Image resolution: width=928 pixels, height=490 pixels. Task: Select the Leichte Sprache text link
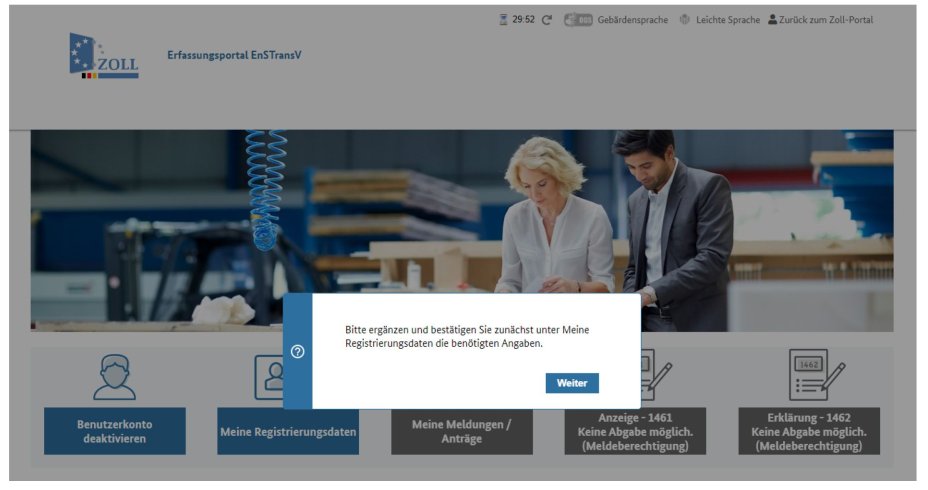(728, 20)
